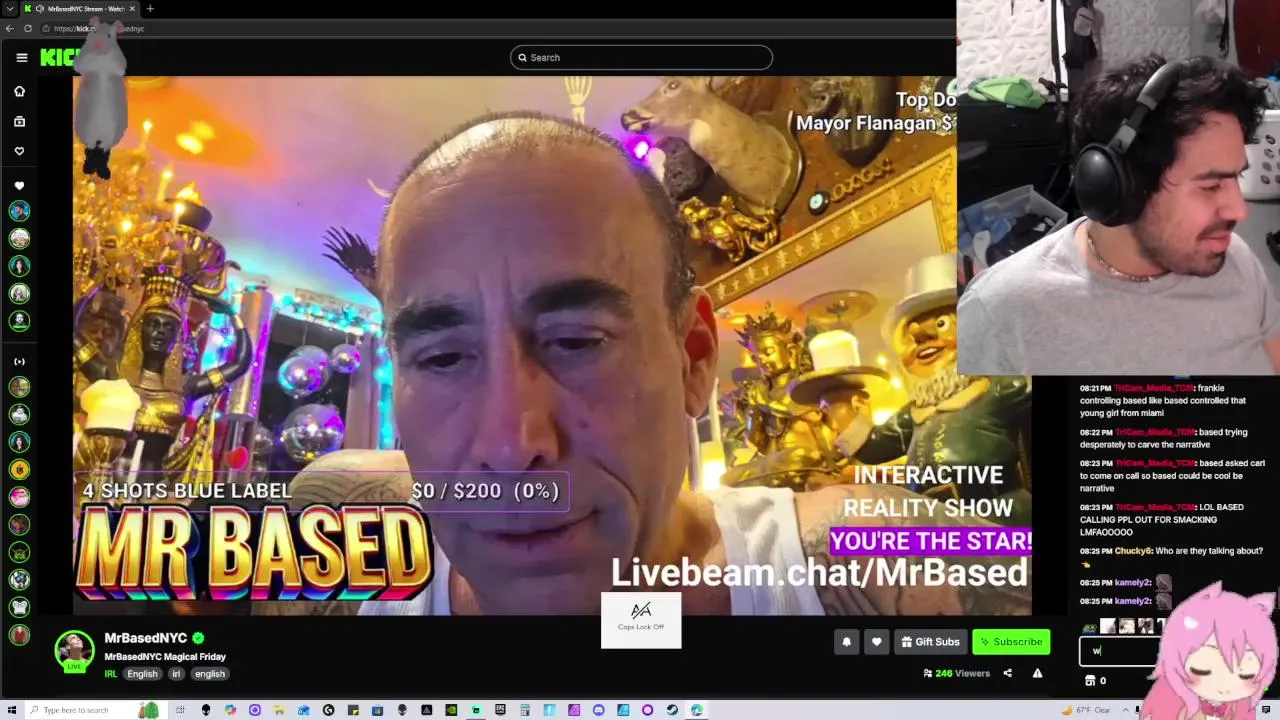Open MrBasedNYC channel avatar with LIVE badge
1280x720 pixels.
pos(74,651)
